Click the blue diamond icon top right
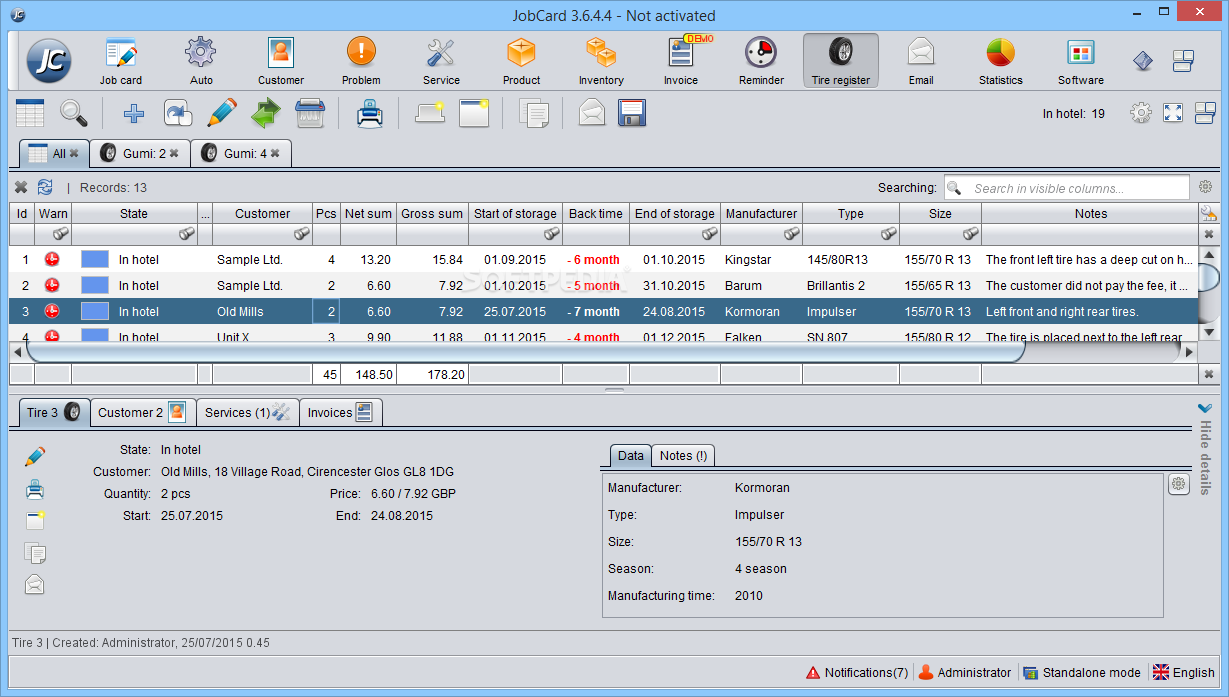Viewport: 1229px width, 697px height. [1143, 61]
